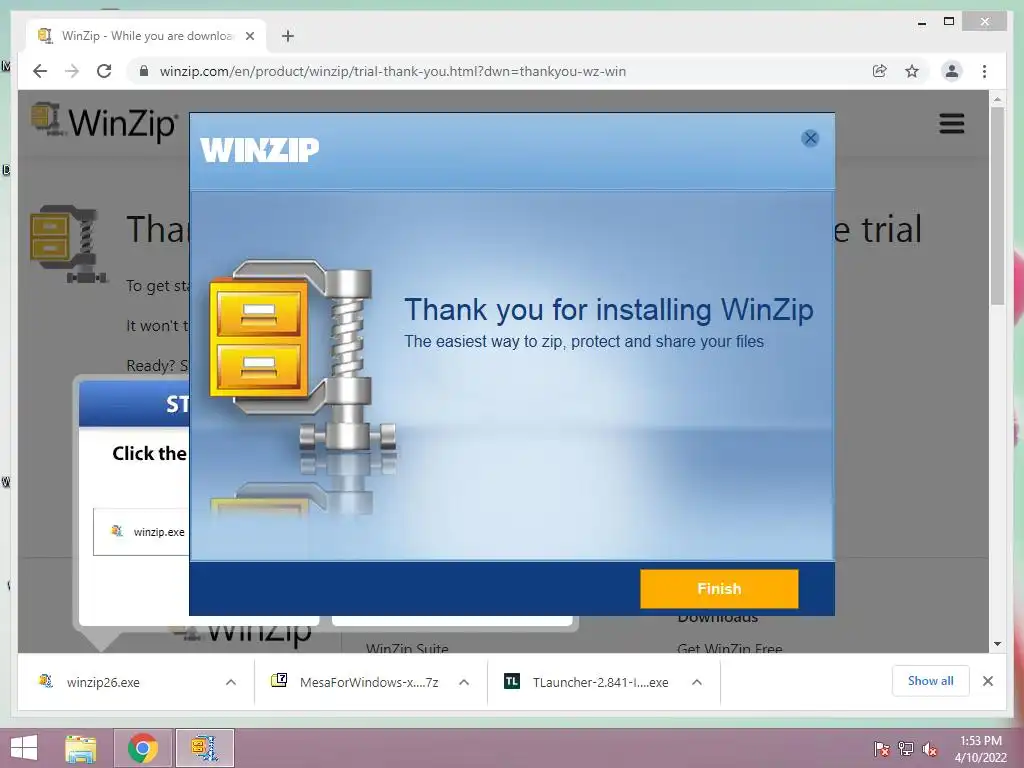Click the network tray icon

tap(905, 749)
